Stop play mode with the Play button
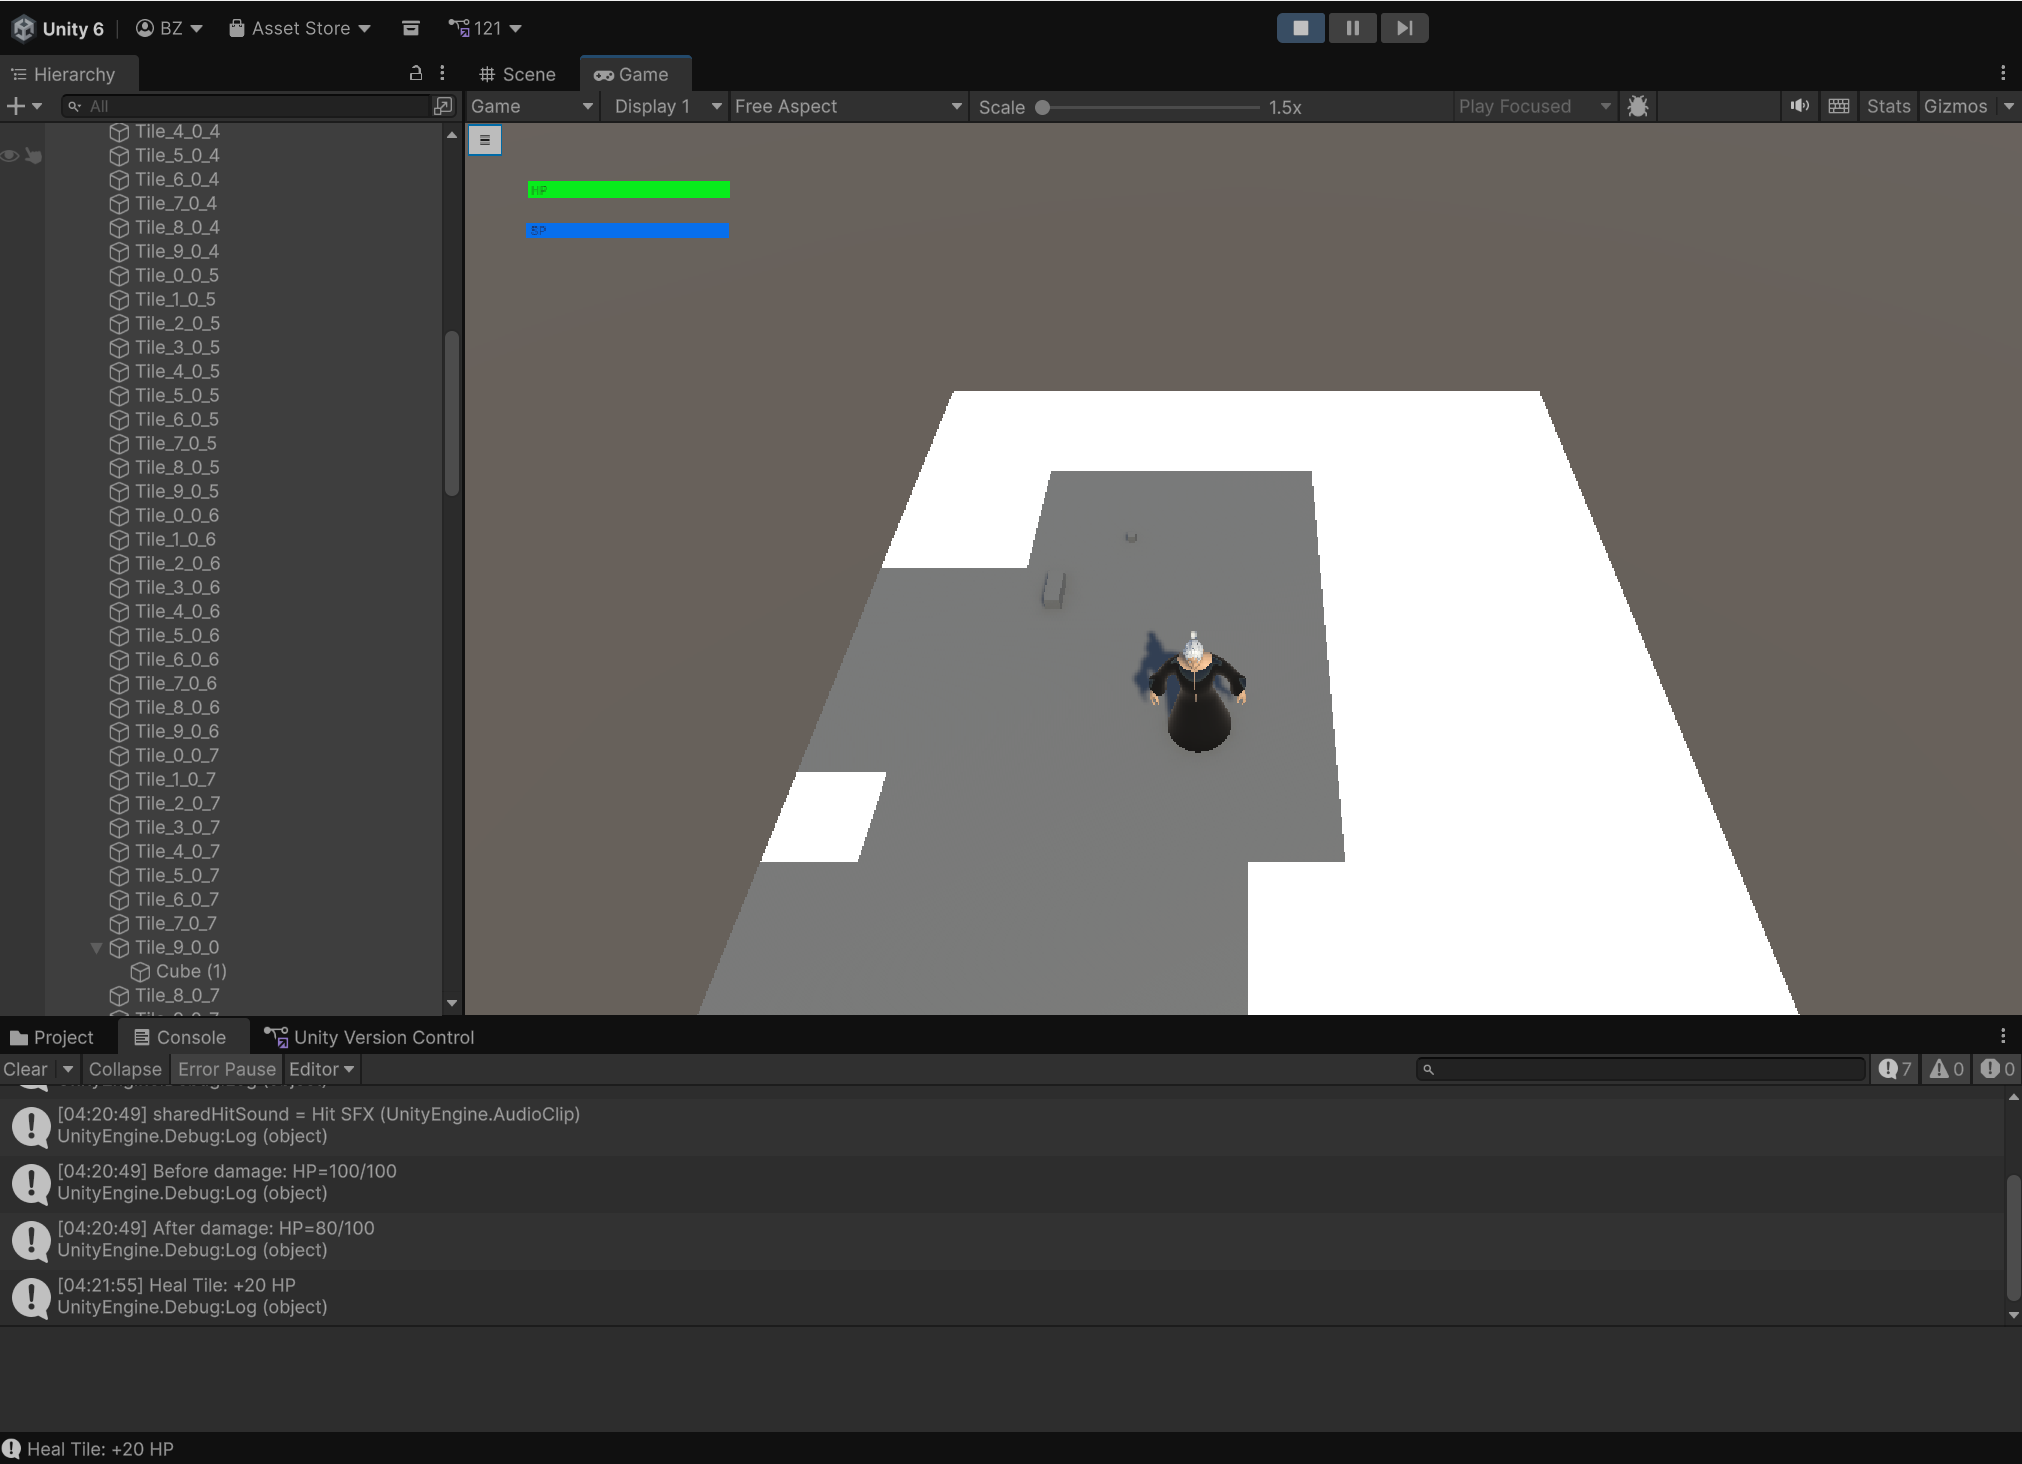The image size is (2022, 1464). point(1300,28)
